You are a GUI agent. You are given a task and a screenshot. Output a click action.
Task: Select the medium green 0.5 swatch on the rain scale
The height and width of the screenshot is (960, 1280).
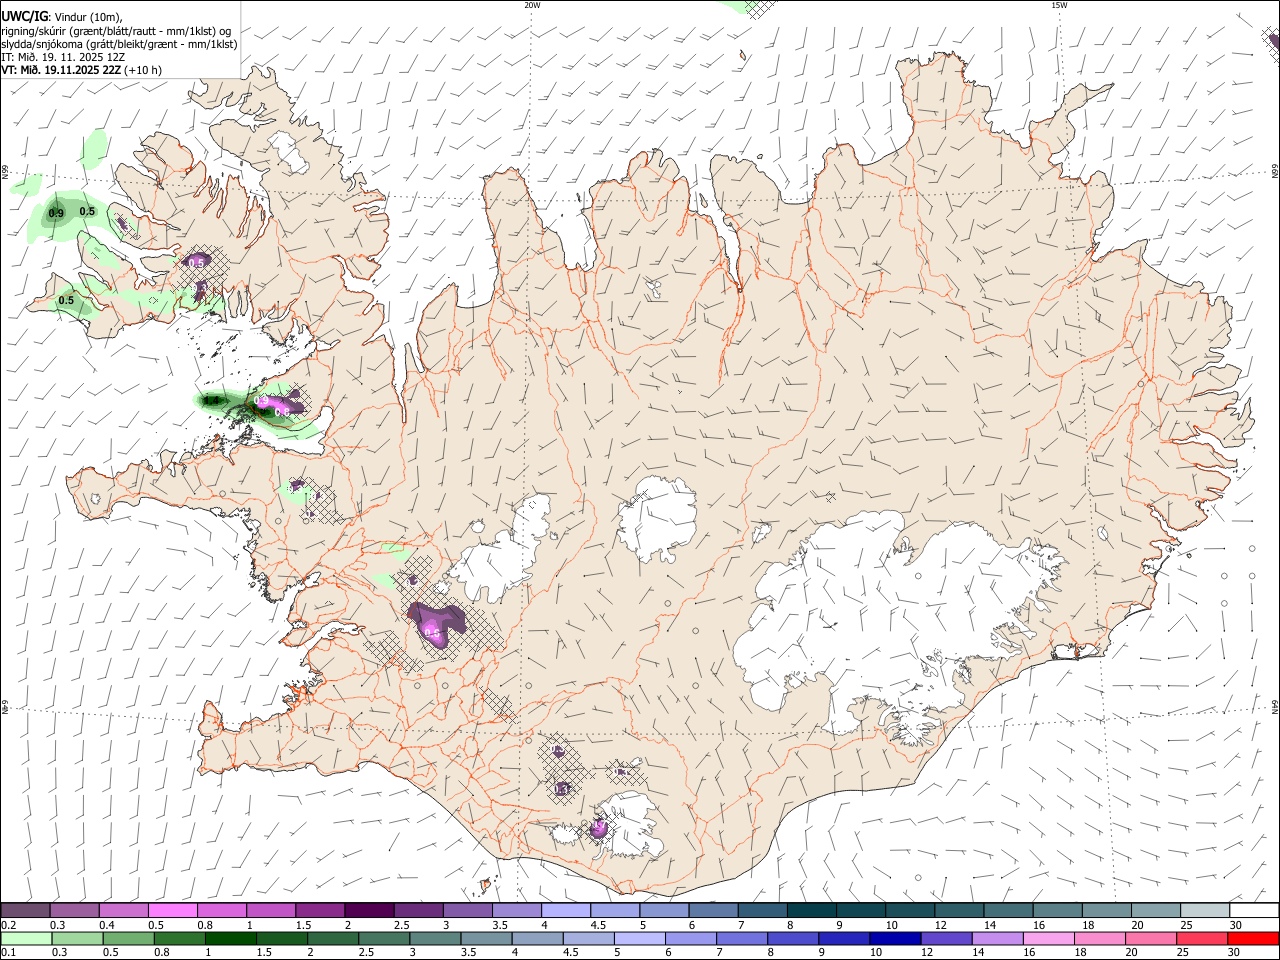click(129, 938)
